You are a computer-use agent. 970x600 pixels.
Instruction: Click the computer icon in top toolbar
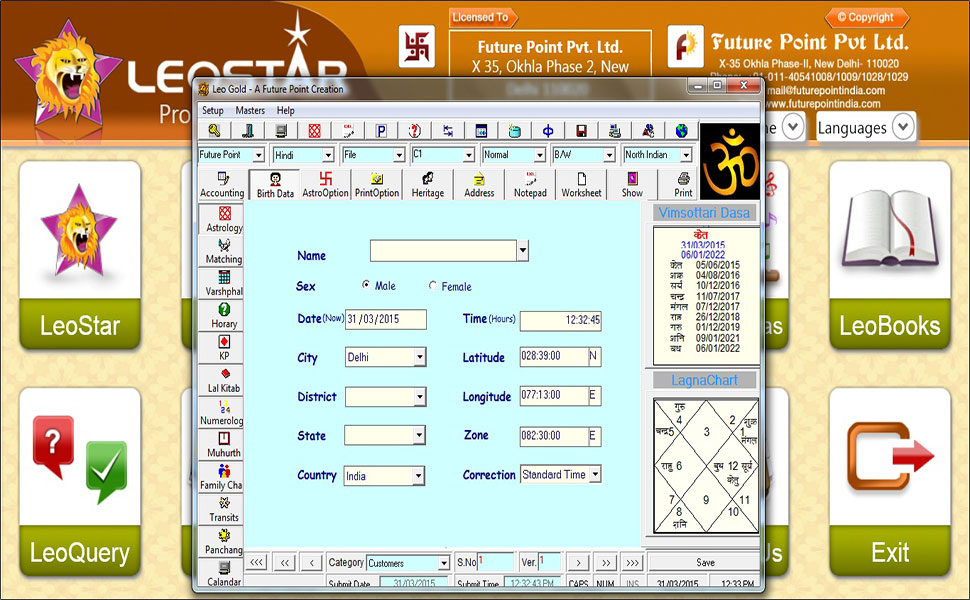click(x=281, y=131)
